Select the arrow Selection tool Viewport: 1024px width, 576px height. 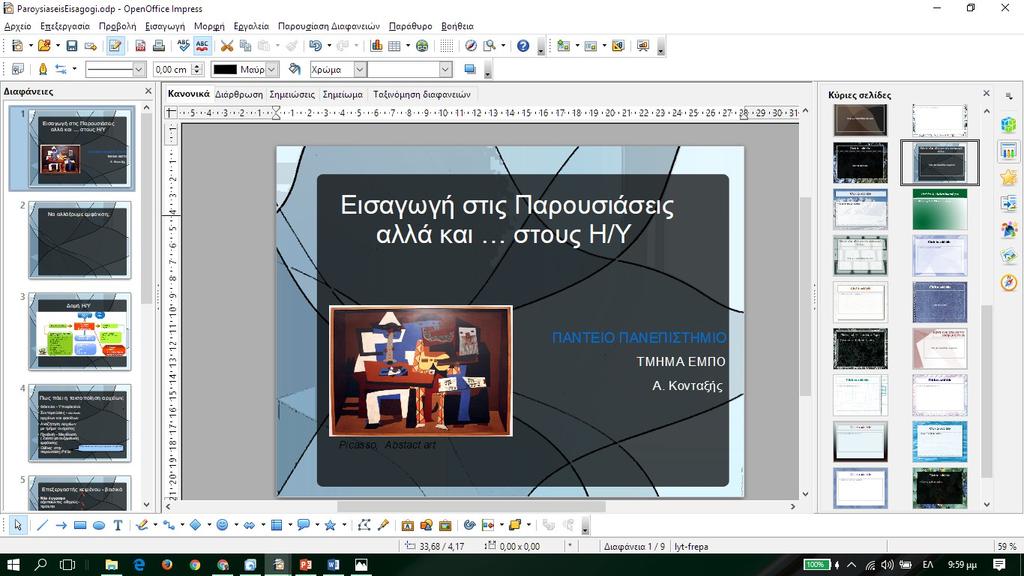18,525
